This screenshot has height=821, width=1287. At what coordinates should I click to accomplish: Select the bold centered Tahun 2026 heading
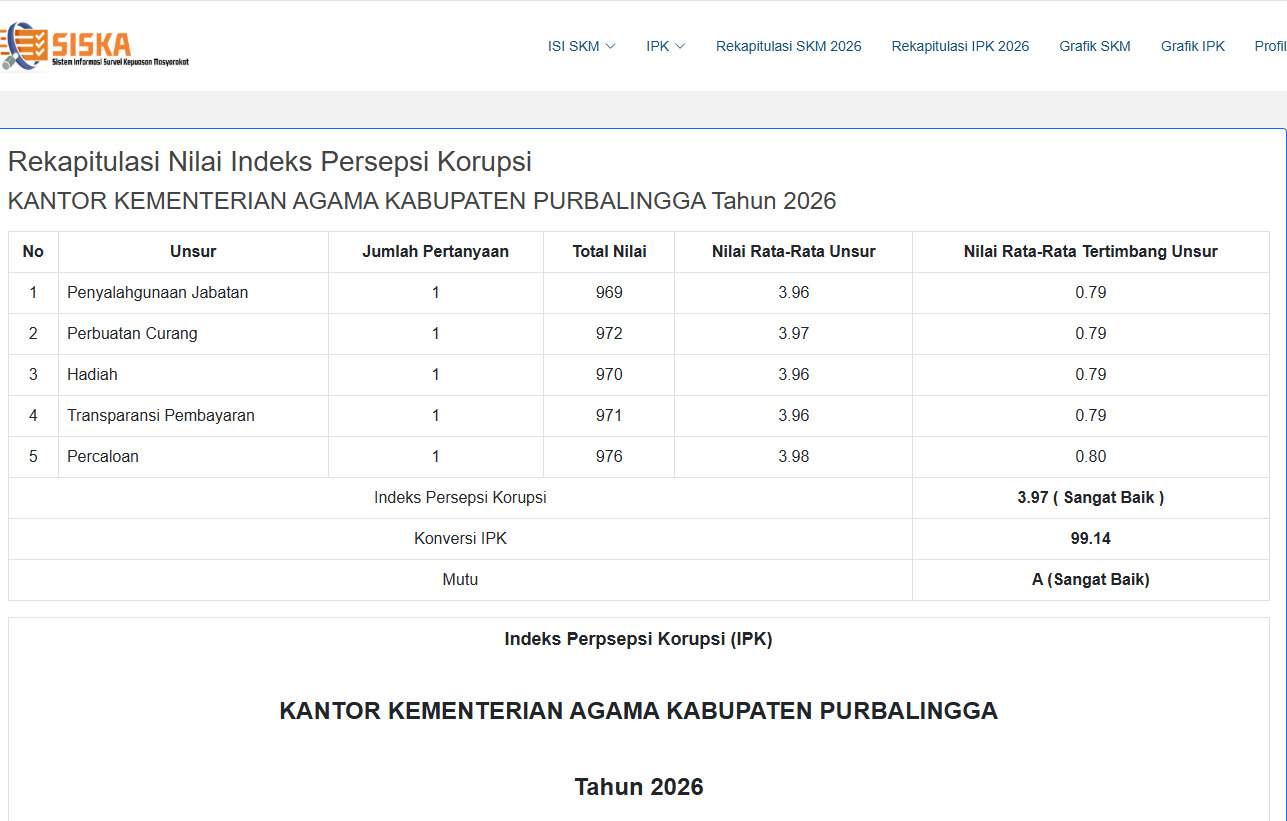pyautogui.click(x=639, y=787)
